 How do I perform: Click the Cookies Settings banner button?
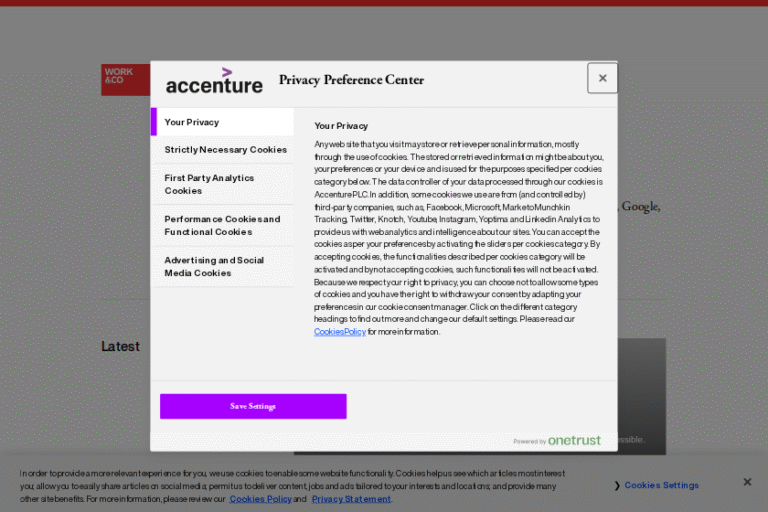[661, 485]
